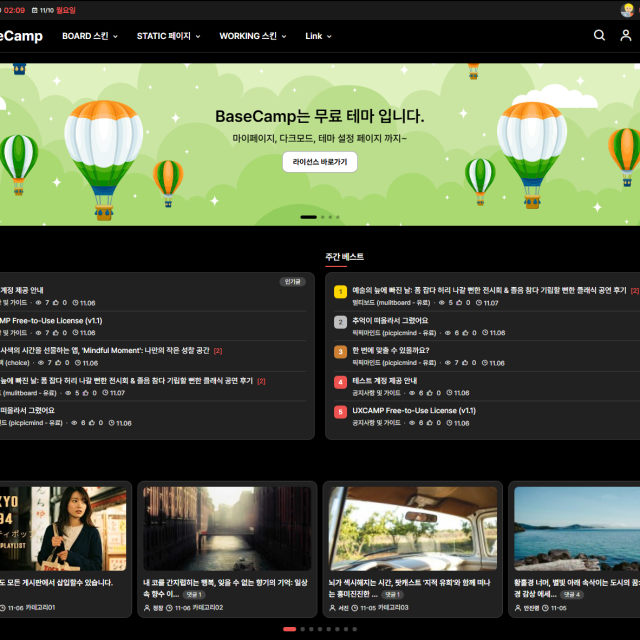Select the active banner slide indicator
This screenshot has height=640, width=640.
[x=308, y=217]
